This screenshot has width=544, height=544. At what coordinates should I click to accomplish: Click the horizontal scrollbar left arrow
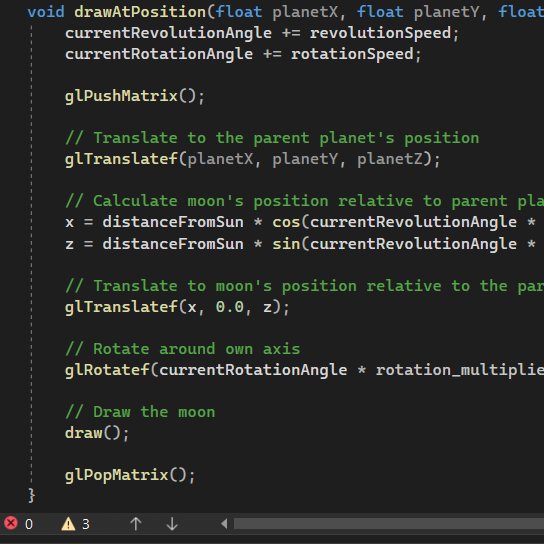(x=224, y=524)
